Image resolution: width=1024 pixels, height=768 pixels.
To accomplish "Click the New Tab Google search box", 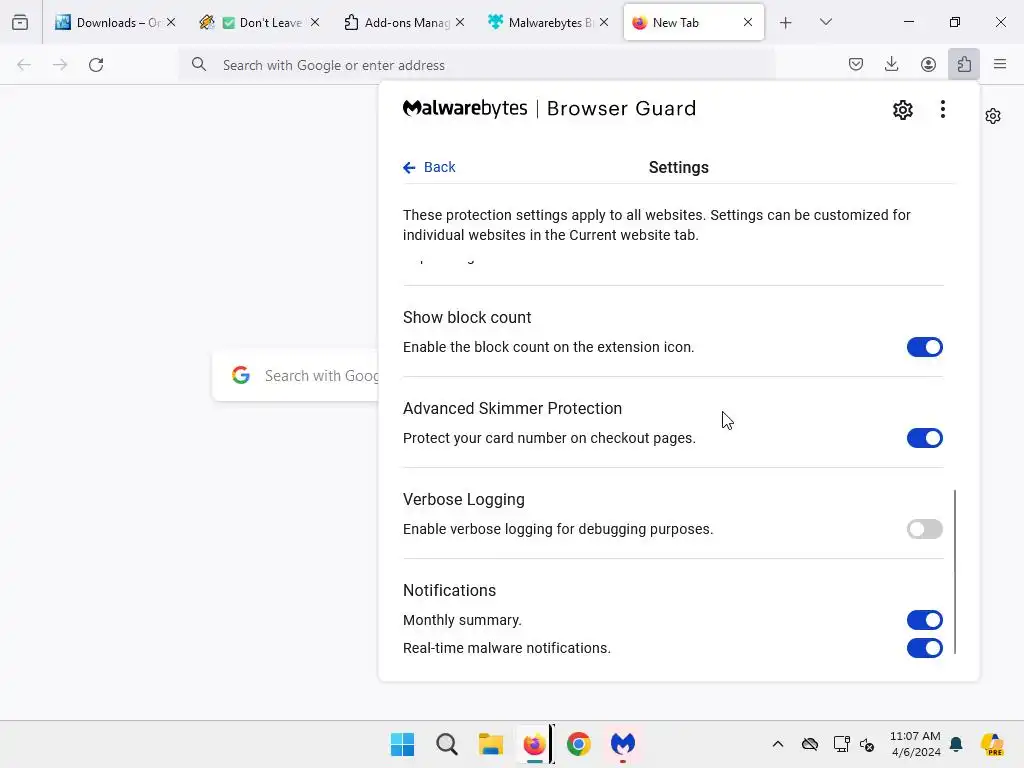I will coord(296,376).
